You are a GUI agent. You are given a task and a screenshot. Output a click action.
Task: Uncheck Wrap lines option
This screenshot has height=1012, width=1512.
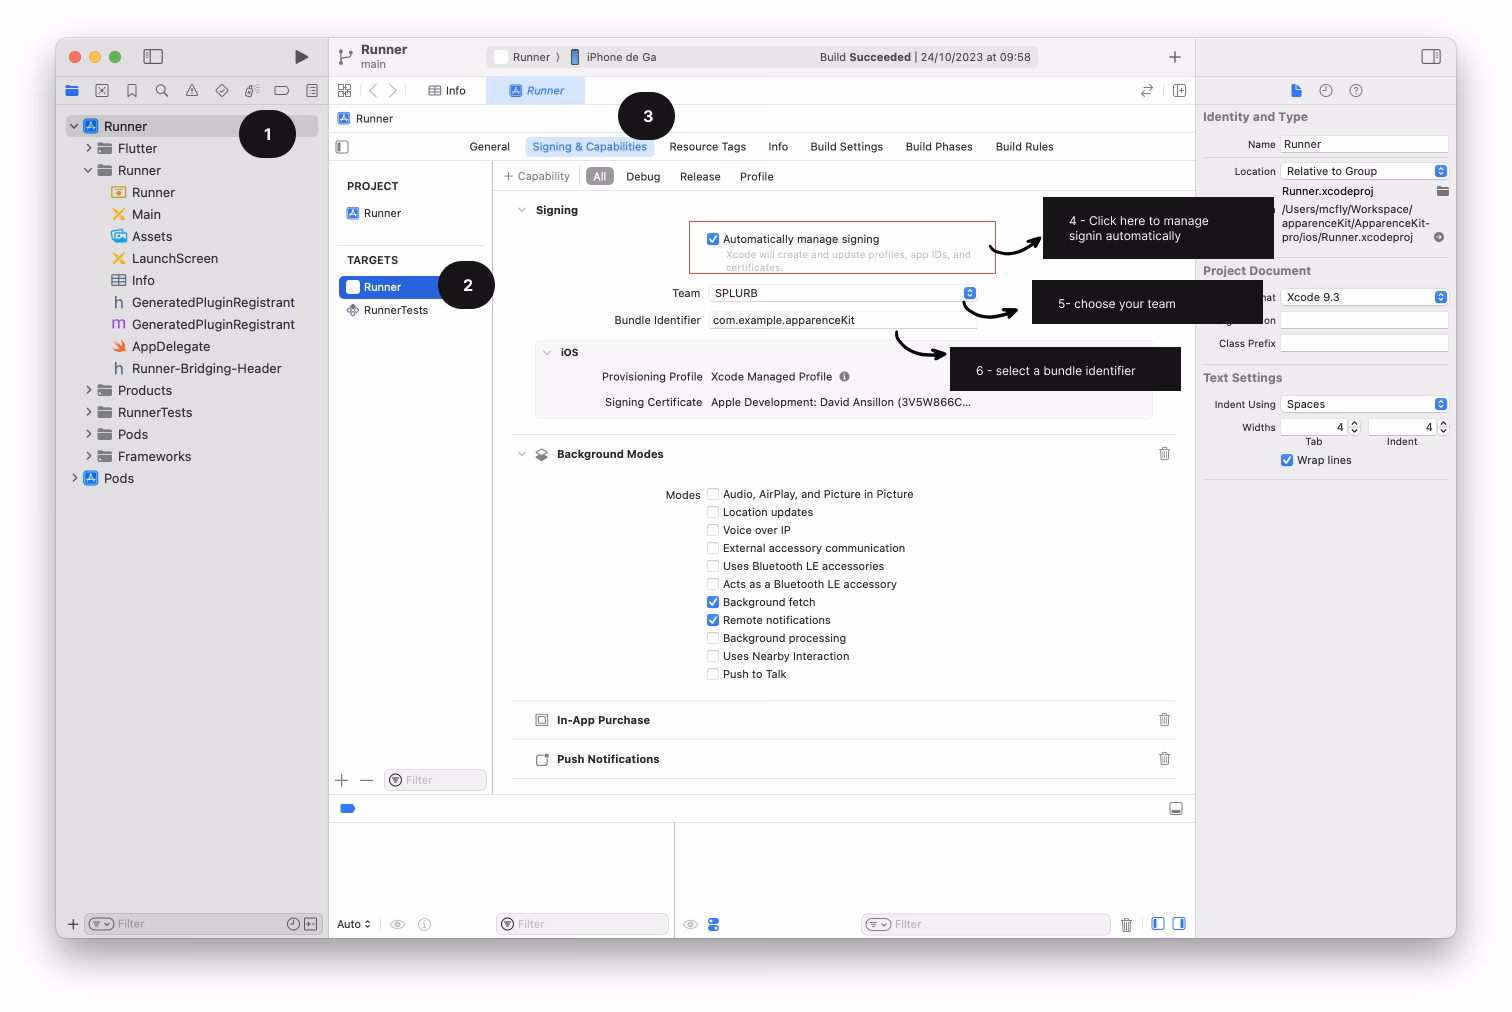[x=1287, y=460]
